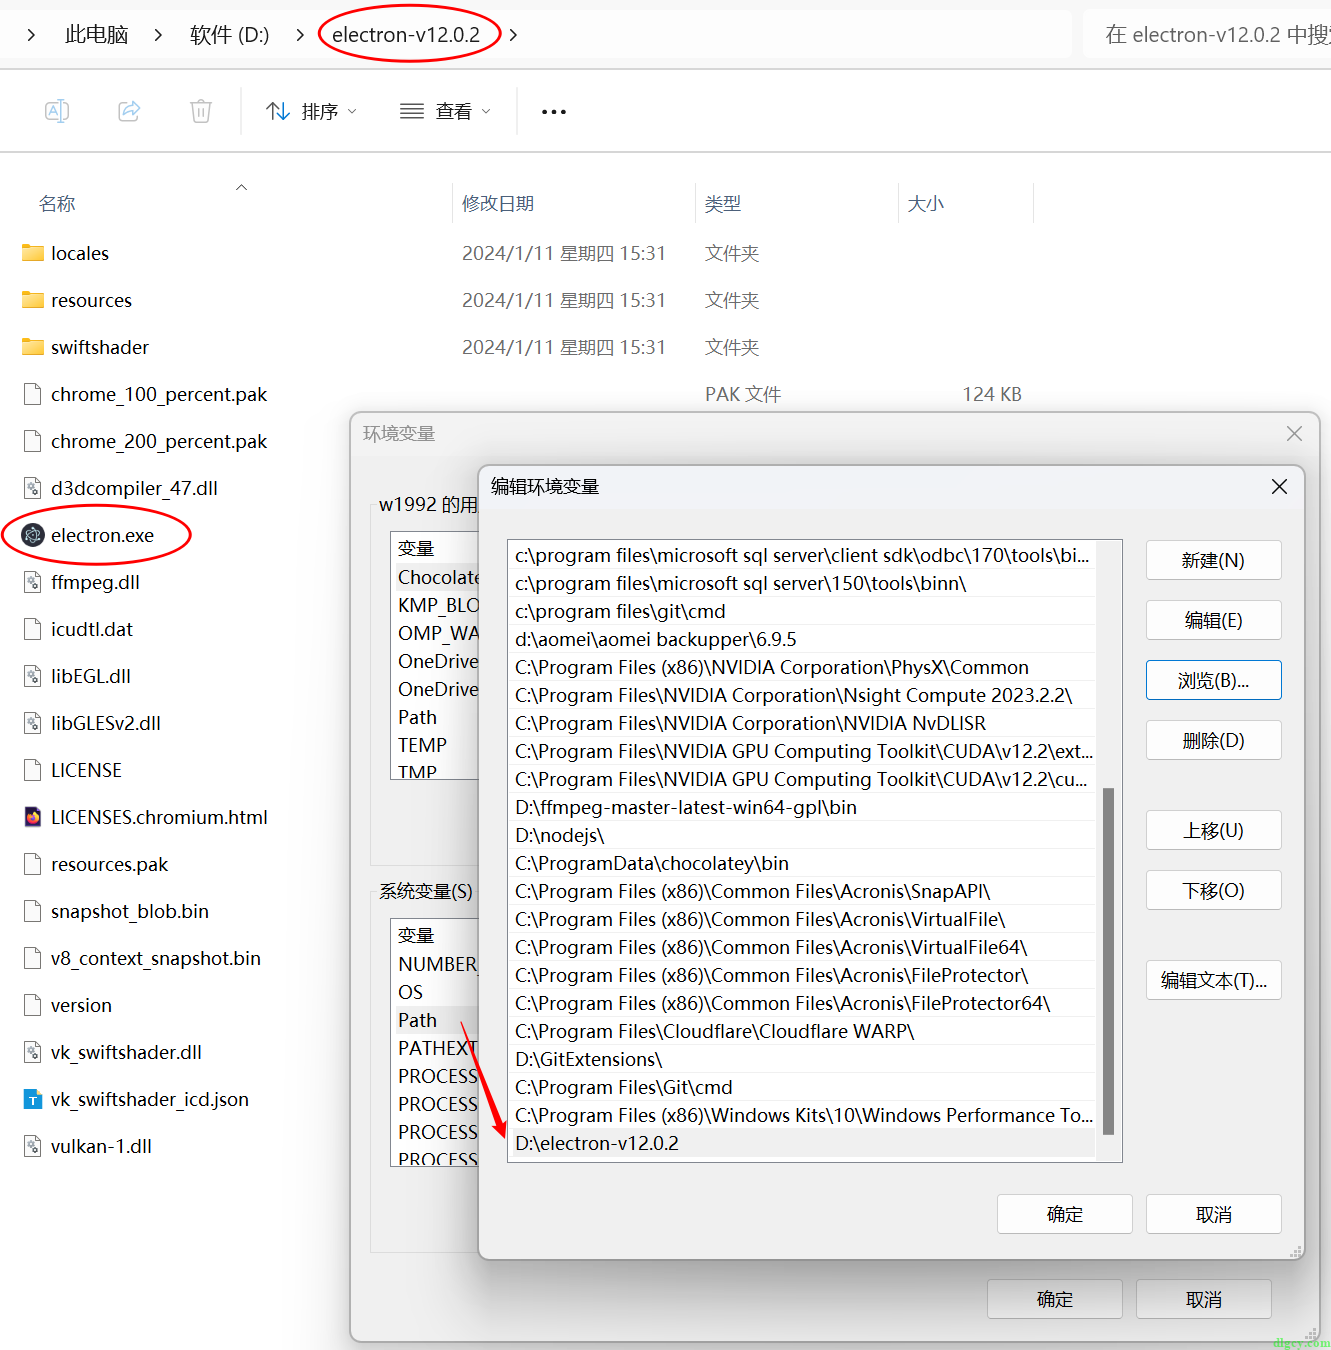
Task: Click 编辑(E) button in edit dialog
Action: [x=1213, y=620]
